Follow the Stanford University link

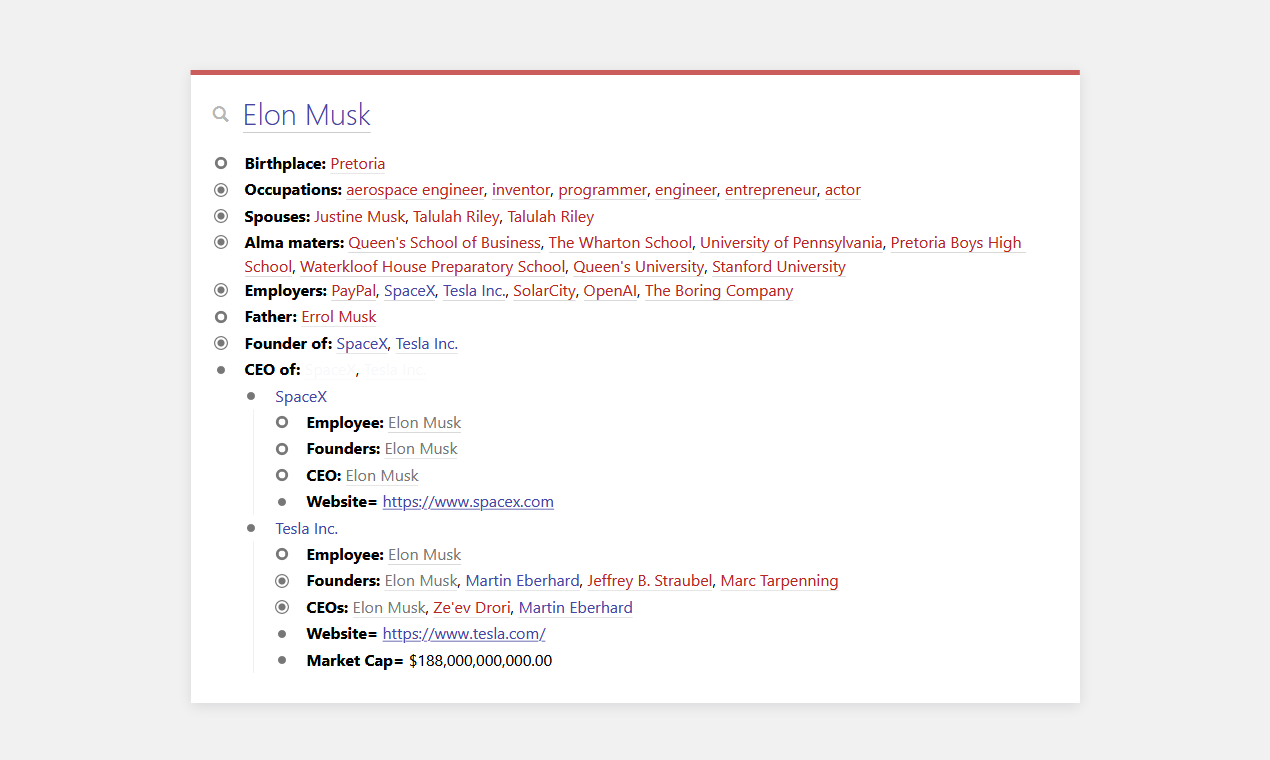pyautogui.click(x=779, y=267)
